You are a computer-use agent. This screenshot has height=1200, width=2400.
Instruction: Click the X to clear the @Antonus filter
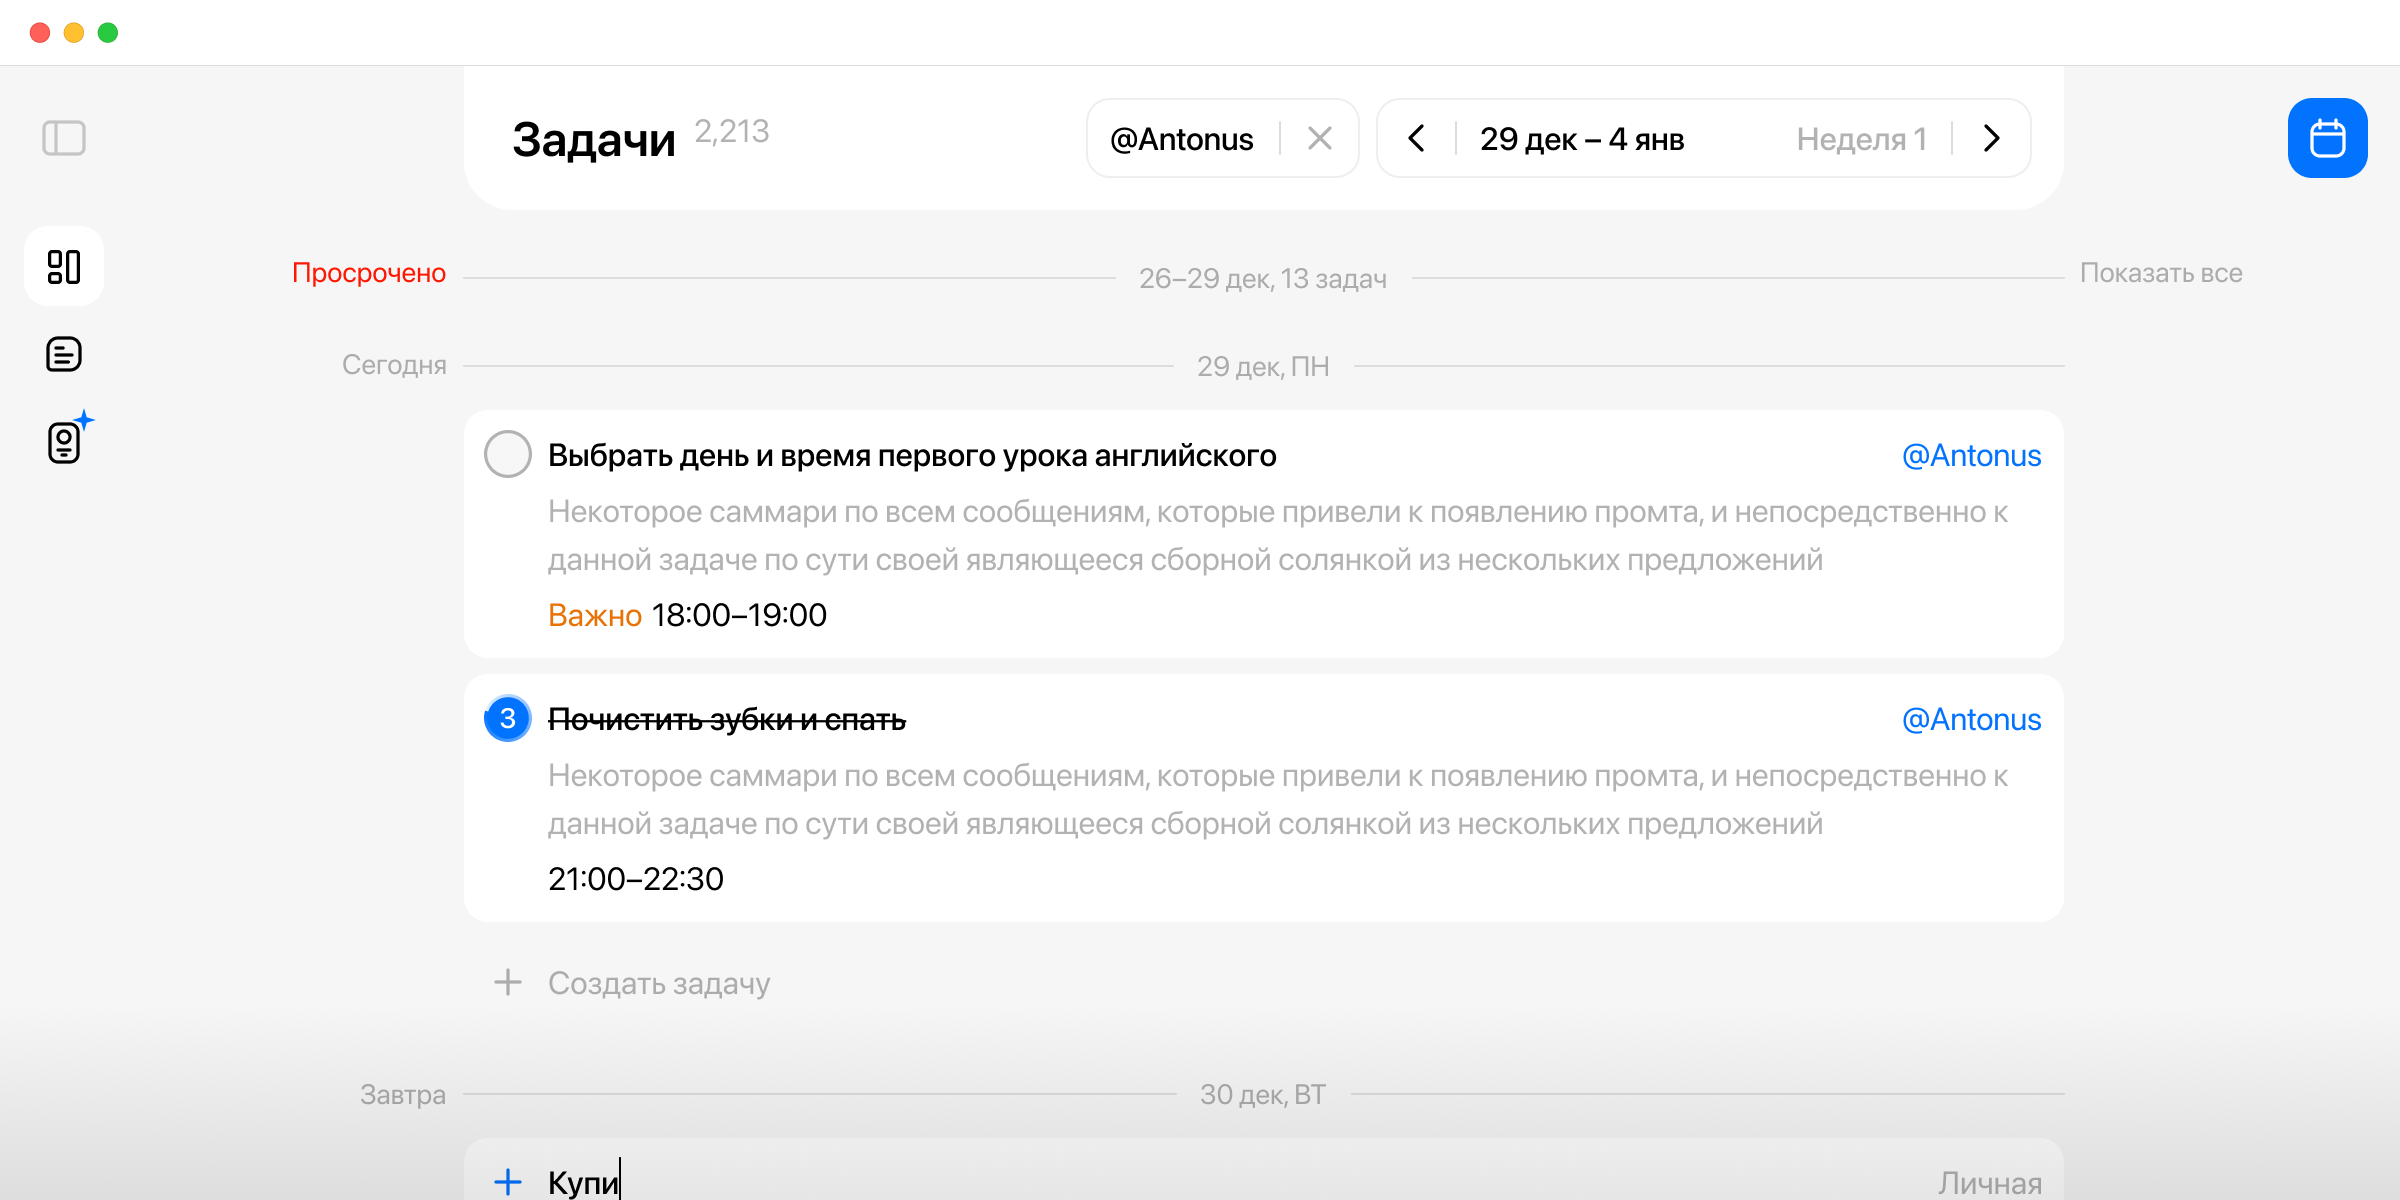[x=1321, y=138]
